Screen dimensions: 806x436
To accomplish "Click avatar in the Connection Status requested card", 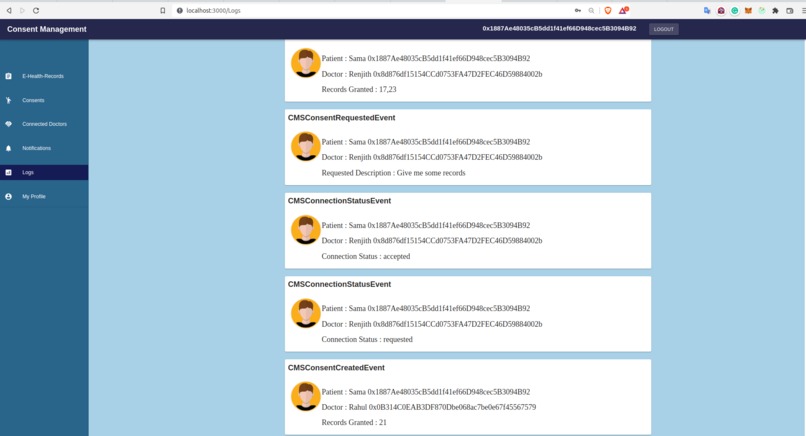I will [306, 313].
